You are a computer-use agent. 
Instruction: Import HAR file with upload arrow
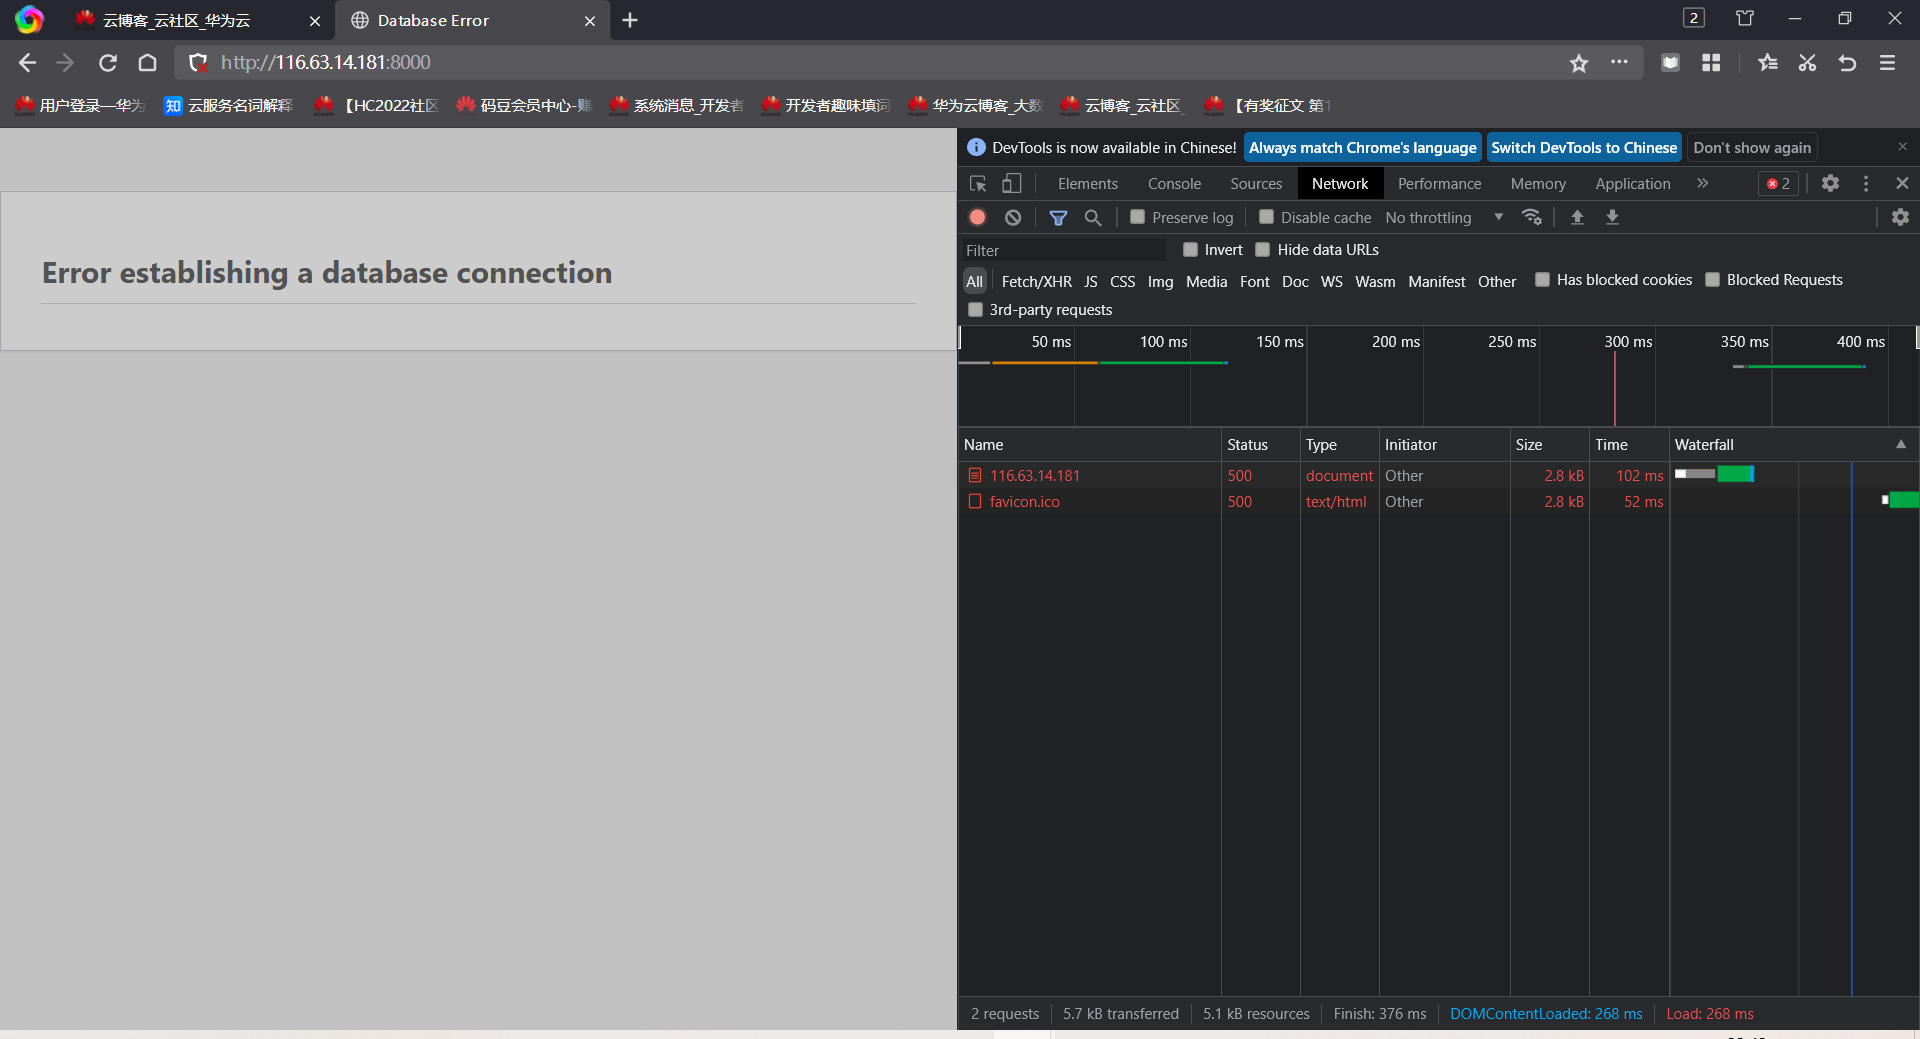tap(1577, 217)
